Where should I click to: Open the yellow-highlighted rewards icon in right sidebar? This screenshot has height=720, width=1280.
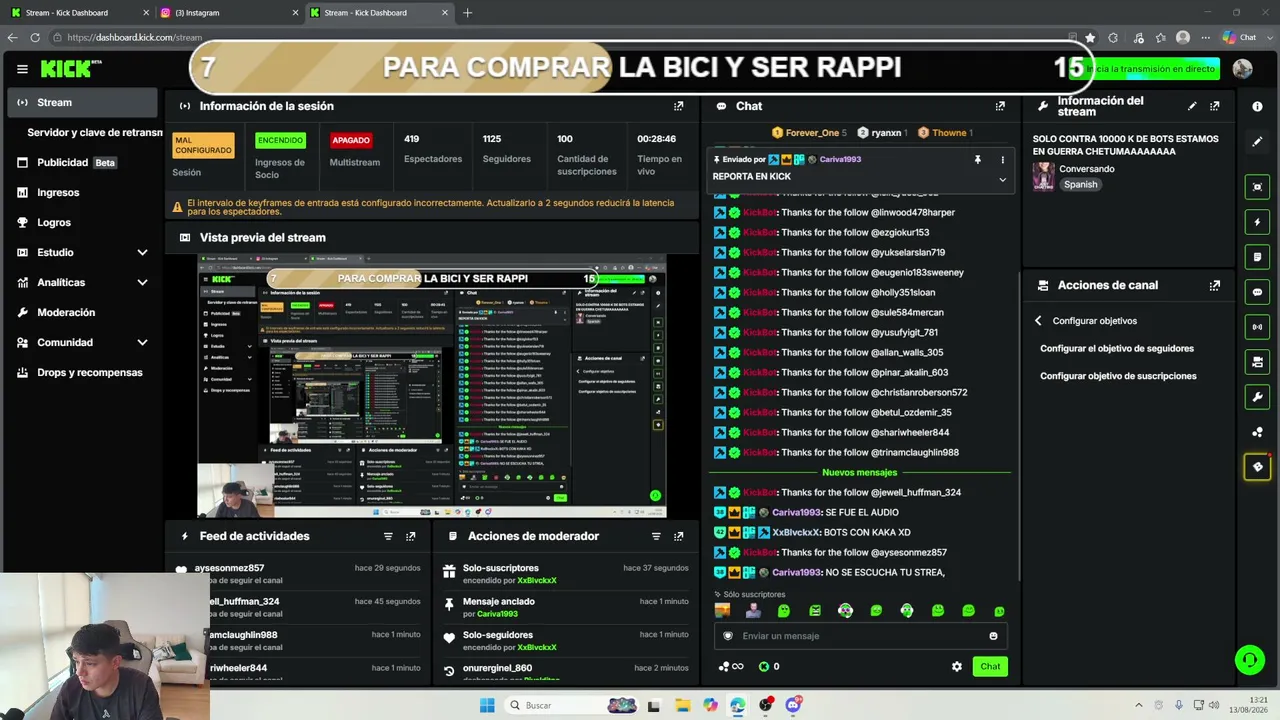pyautogui.click(x=1258, y=467)
